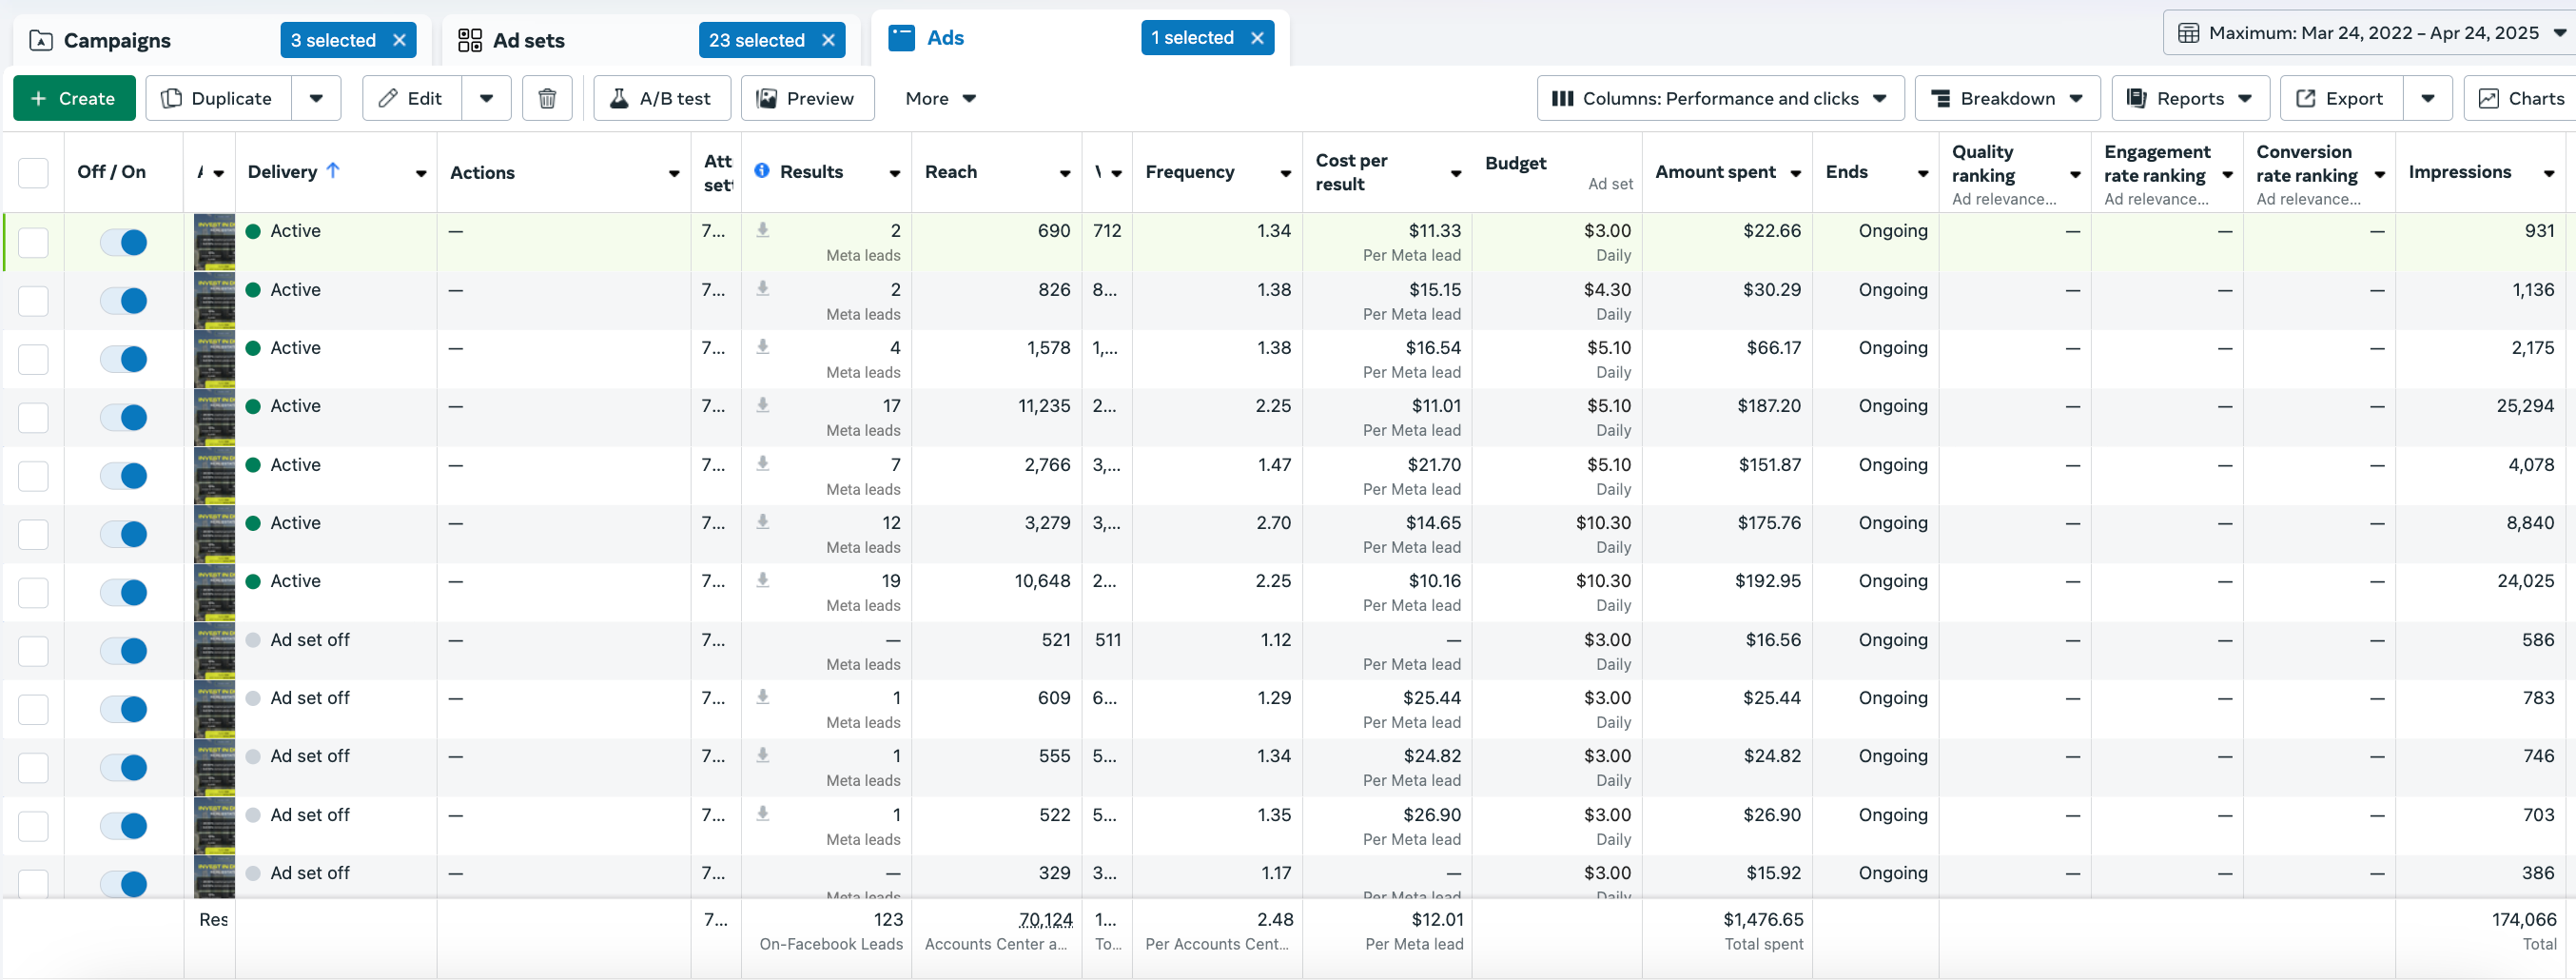Toggle the first Ad set off row switch
2576x980 pixels.
[x=124, y=651]
